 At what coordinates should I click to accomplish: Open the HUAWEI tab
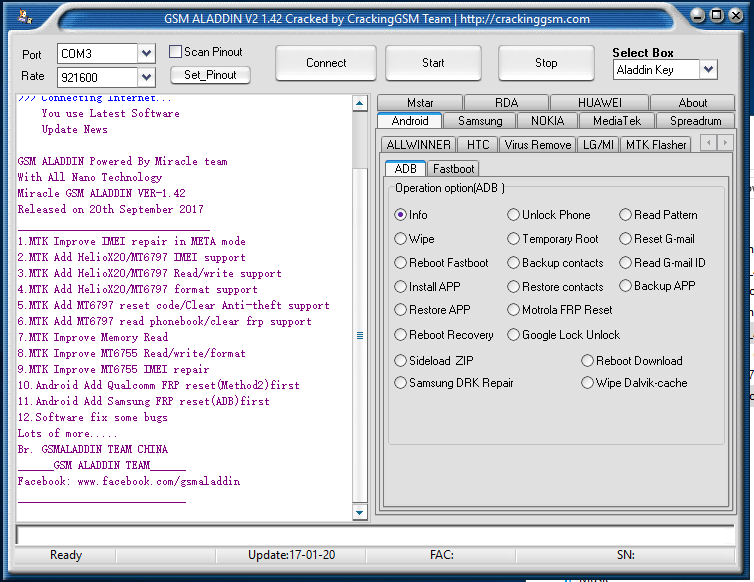point(600,103)
